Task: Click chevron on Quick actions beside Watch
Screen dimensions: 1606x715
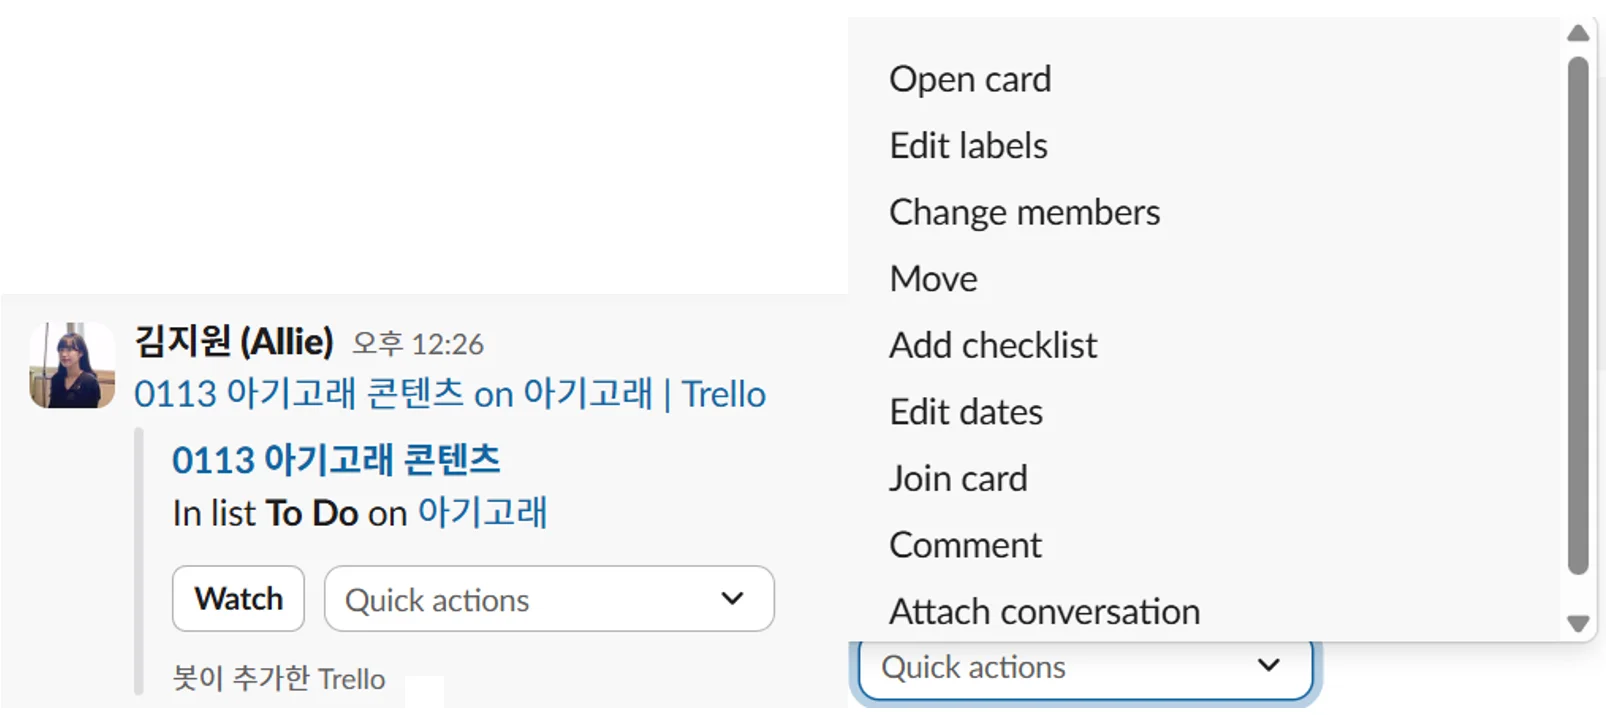Action: tap(732, 599)
